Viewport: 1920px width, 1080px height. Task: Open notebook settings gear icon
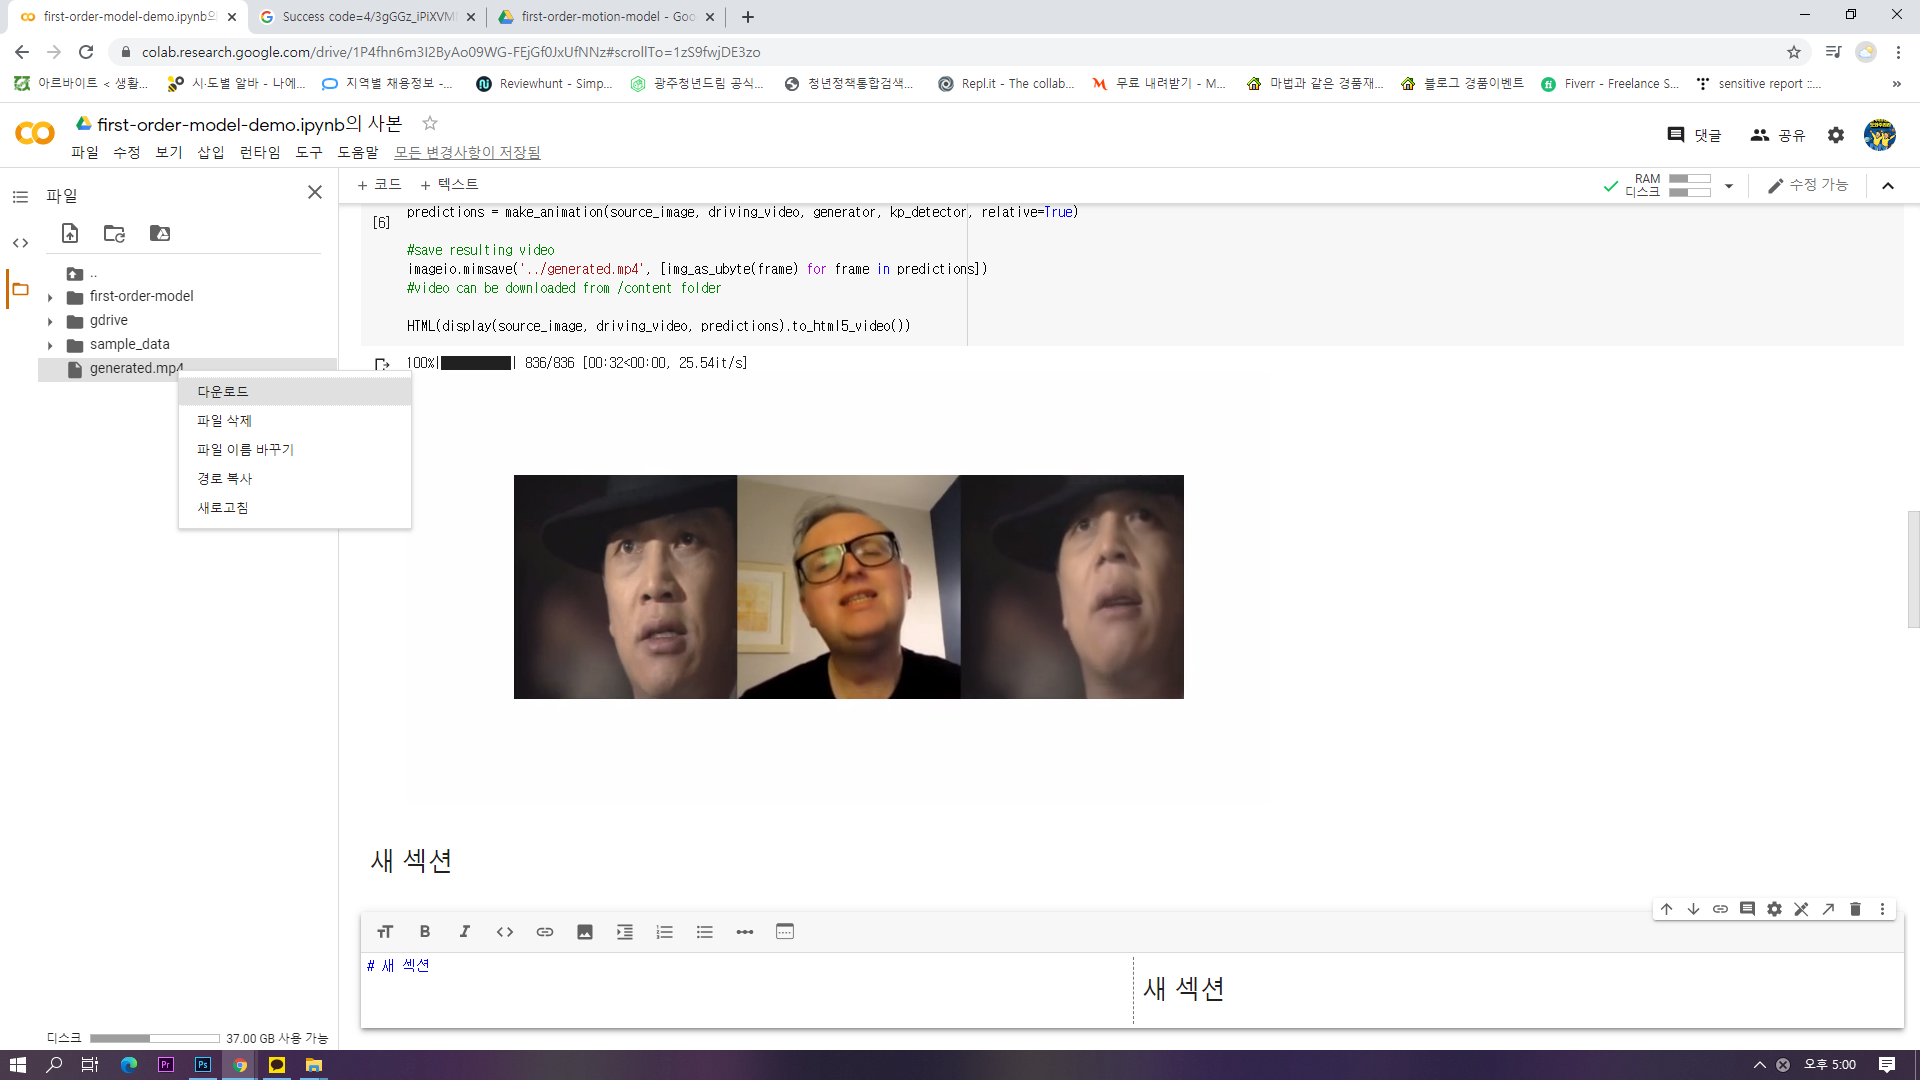pyautogui.click(x=1836, y=135)
